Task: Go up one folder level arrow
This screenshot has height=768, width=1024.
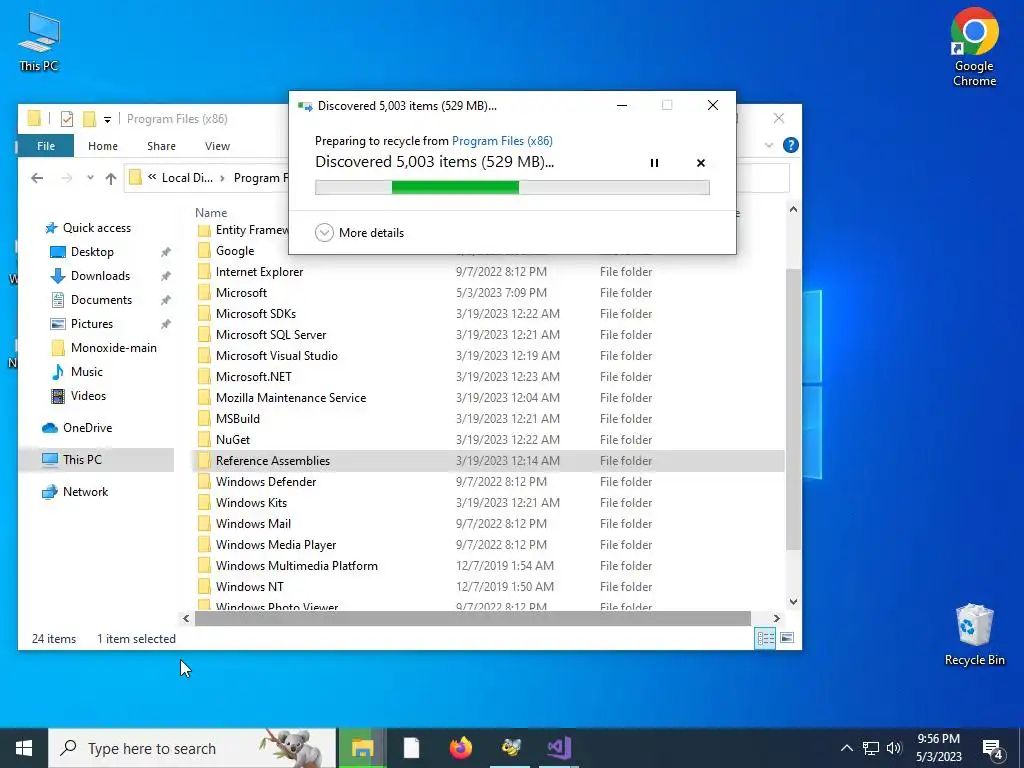Action: coord(110,178)
